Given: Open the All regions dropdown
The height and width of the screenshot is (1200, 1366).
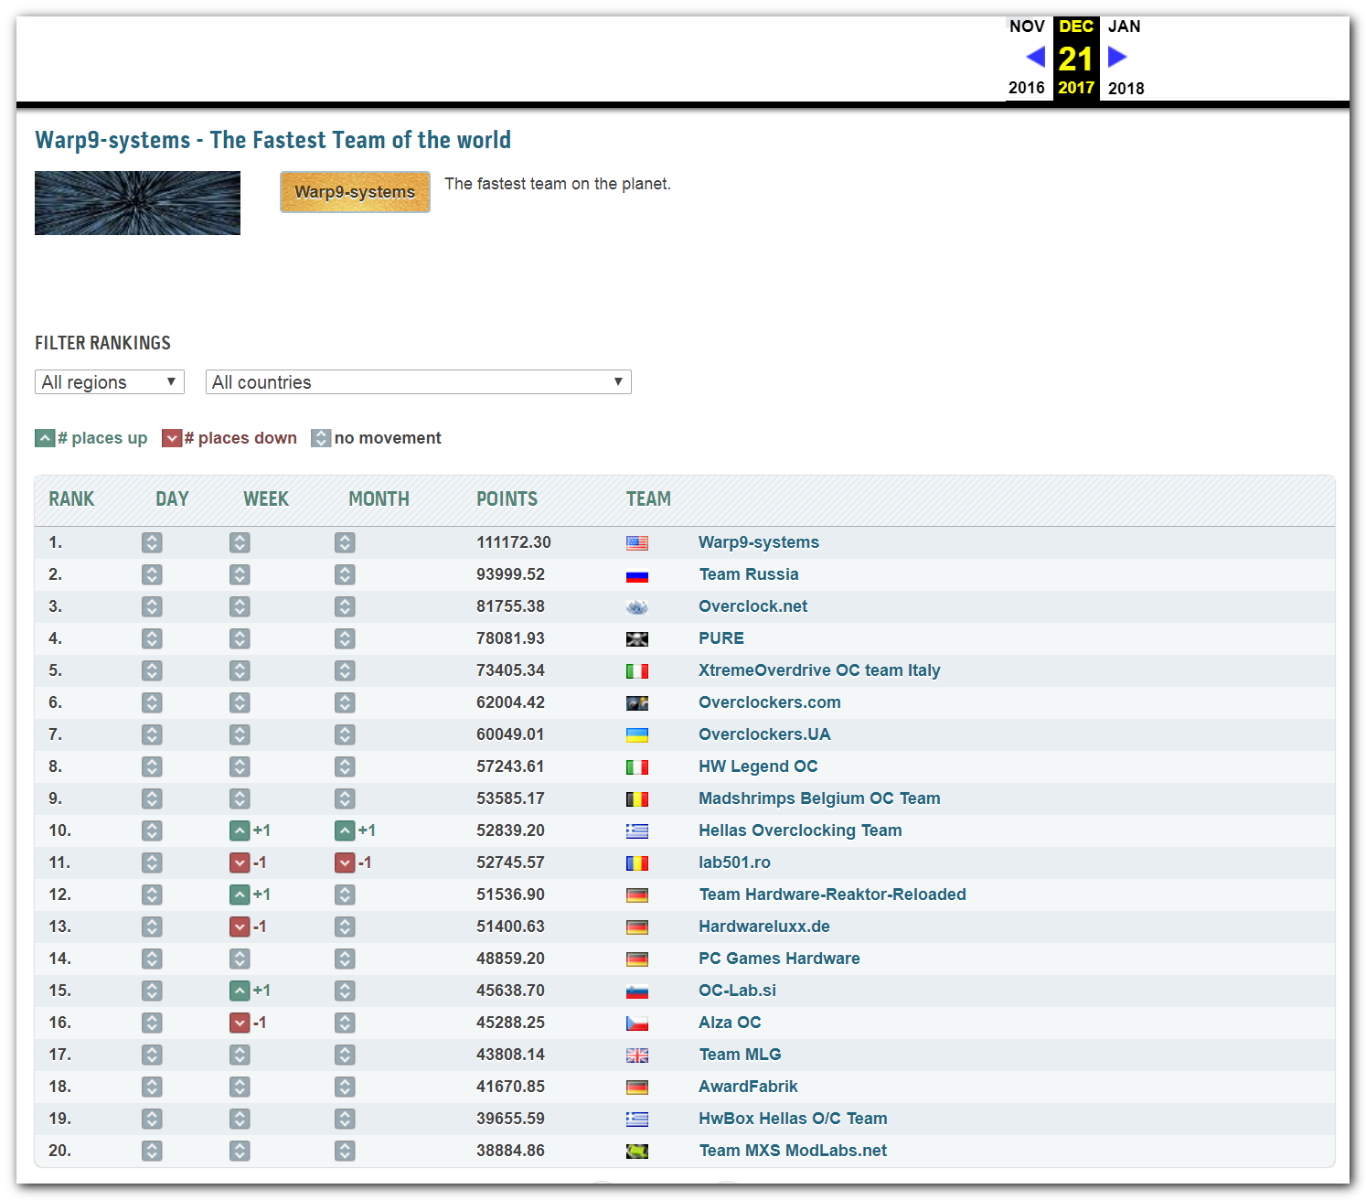Looking at the screenshot, I should point(110,382).
